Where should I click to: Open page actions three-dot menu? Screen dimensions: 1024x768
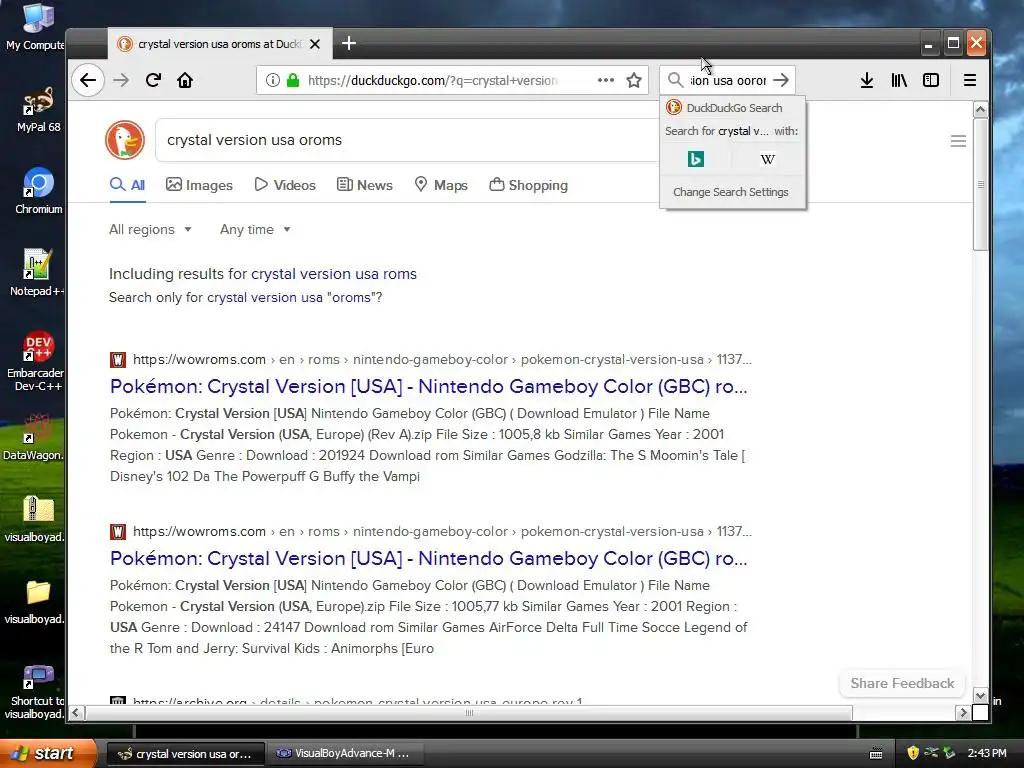[605, 80]
